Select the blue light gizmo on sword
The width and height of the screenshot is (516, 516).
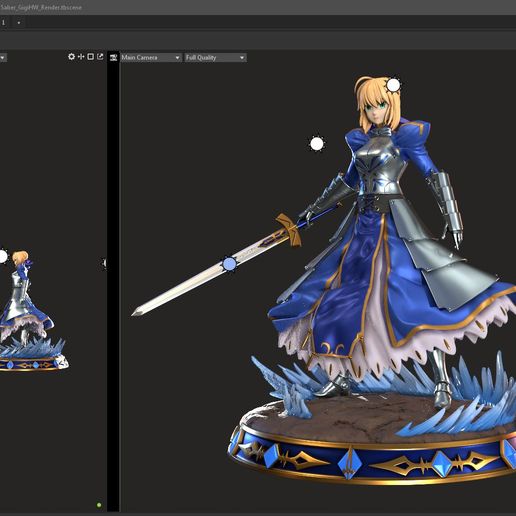[229, 264]
